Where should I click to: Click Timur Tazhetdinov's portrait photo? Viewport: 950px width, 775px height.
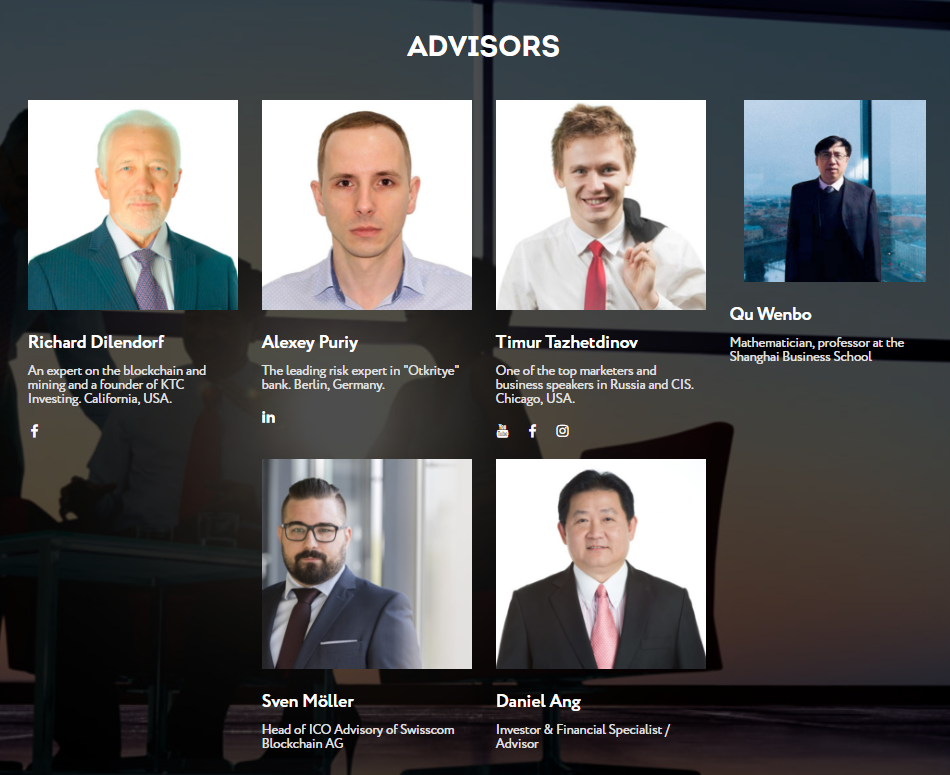point(601,205)
